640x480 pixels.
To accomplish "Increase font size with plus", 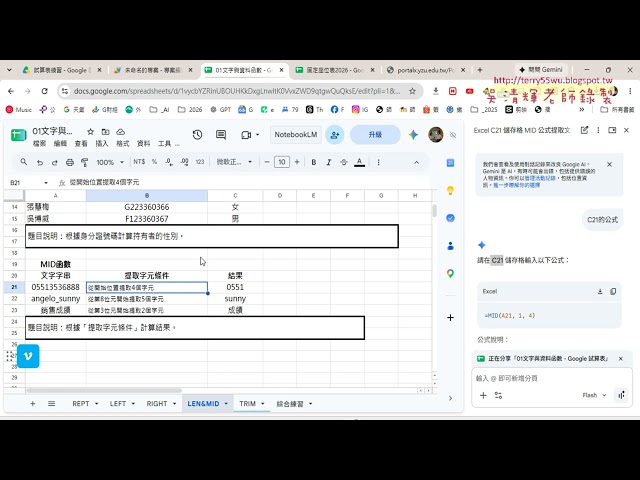I will (297, 162).
